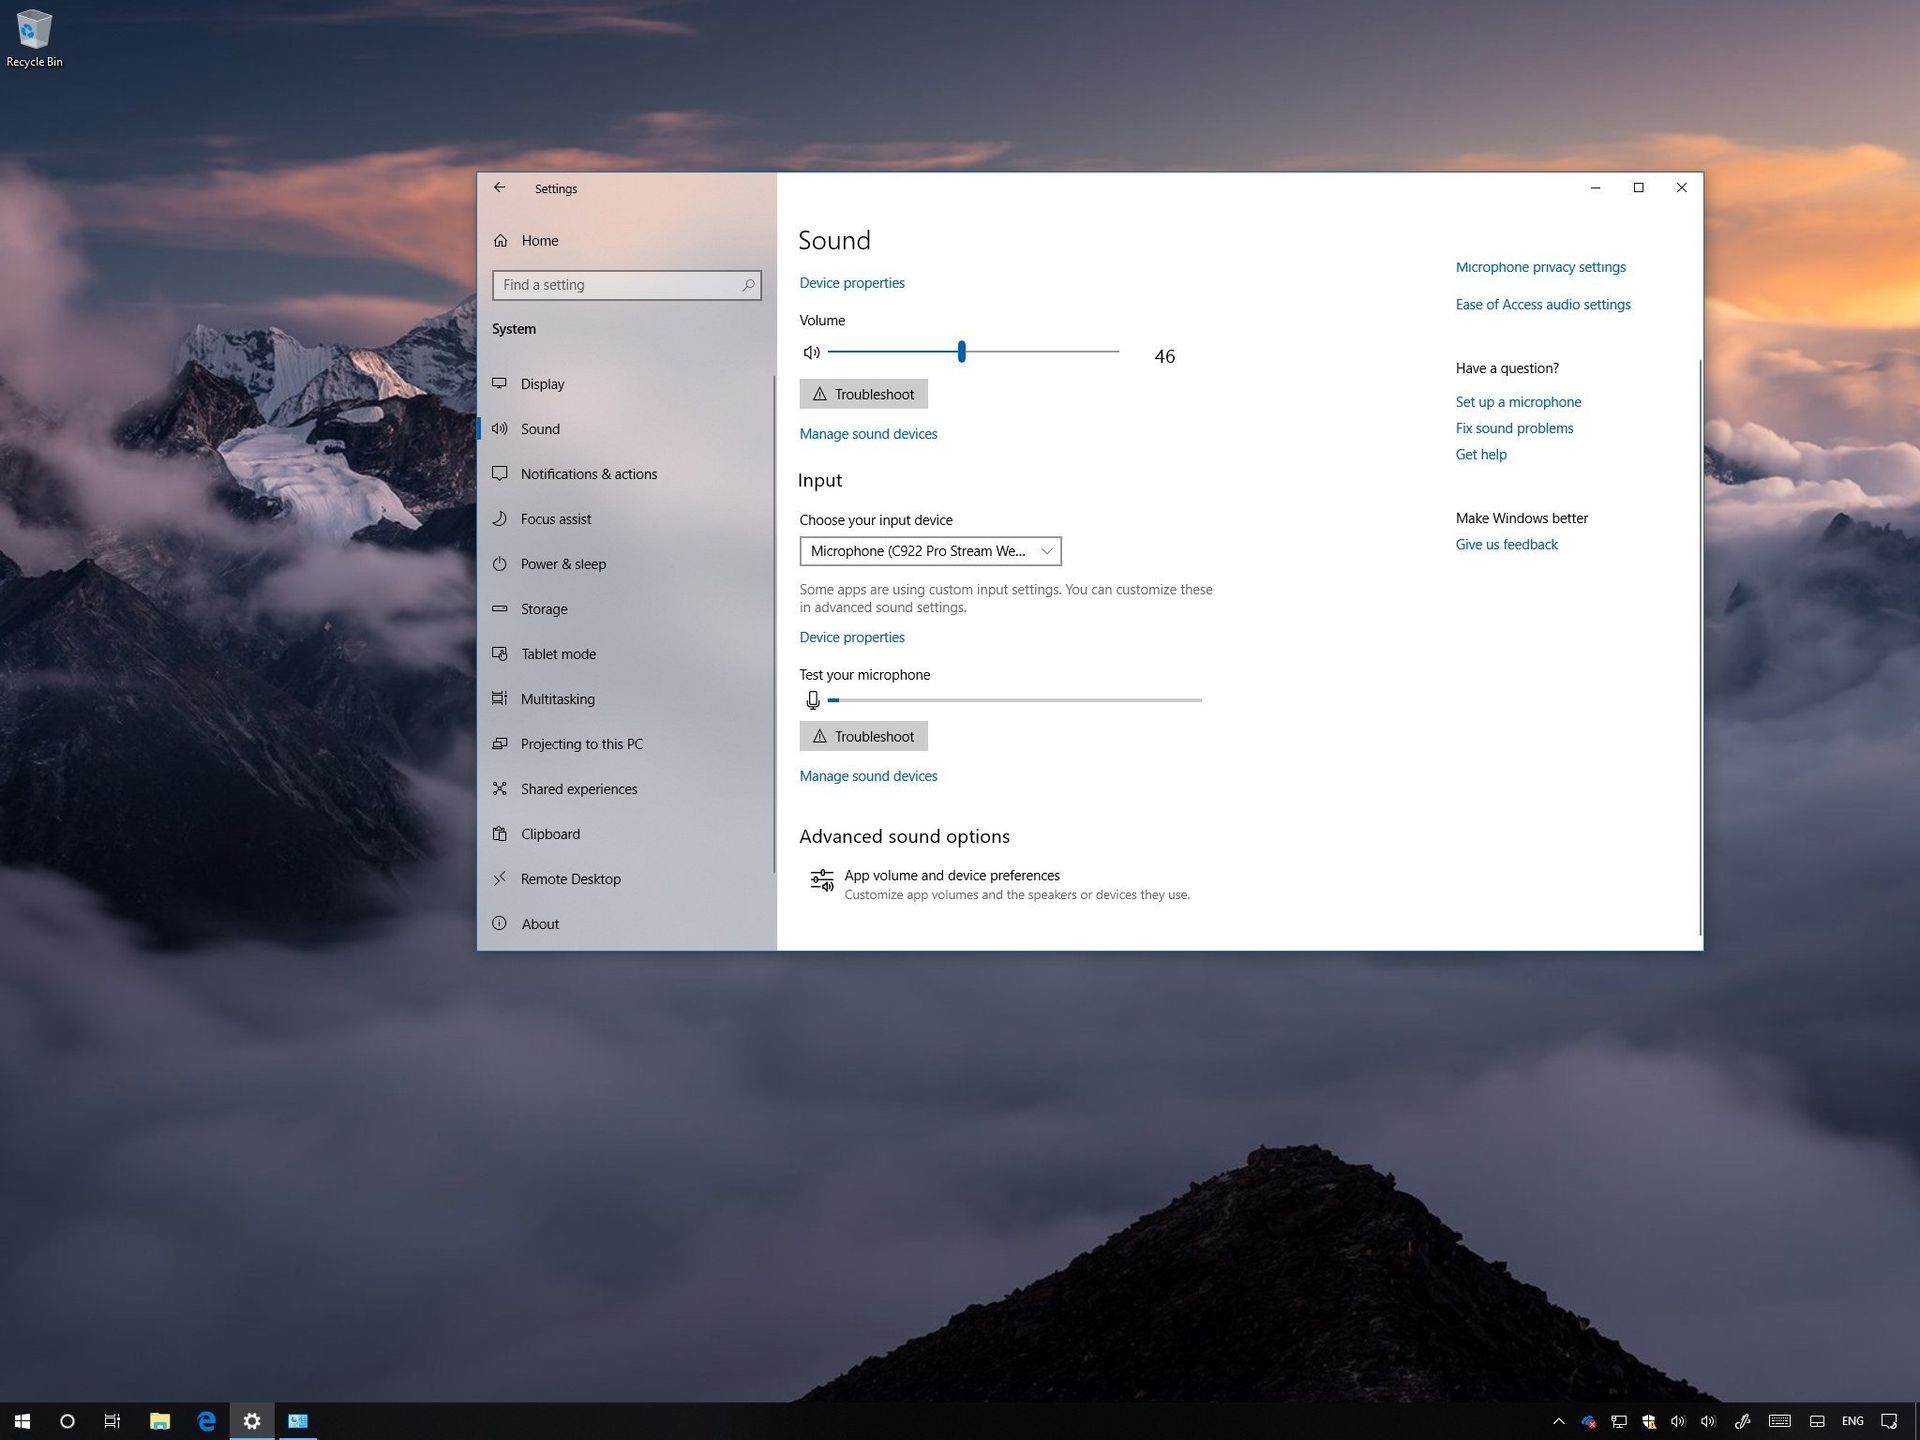Open Power & sleep settings
The width and height of the screenshot is (1920, 1440).
tap(563, 564)
